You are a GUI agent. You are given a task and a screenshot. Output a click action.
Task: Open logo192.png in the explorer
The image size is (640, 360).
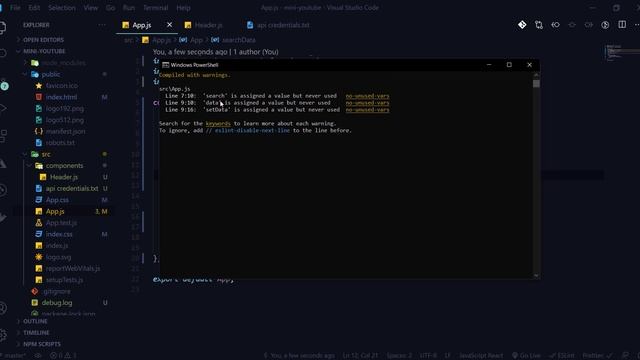point(64,109)
